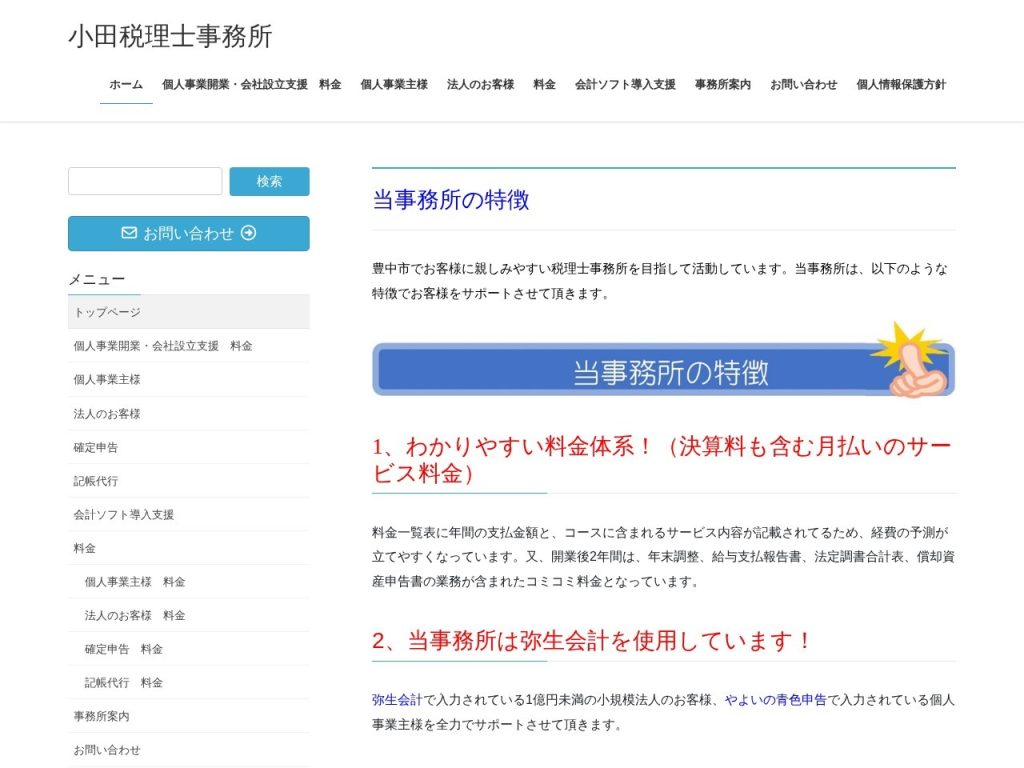Open sidebar sublink 法人のお客様 料金
Image resolution: width=1024 pixels, height=768 pixels.
coord(189,615)
